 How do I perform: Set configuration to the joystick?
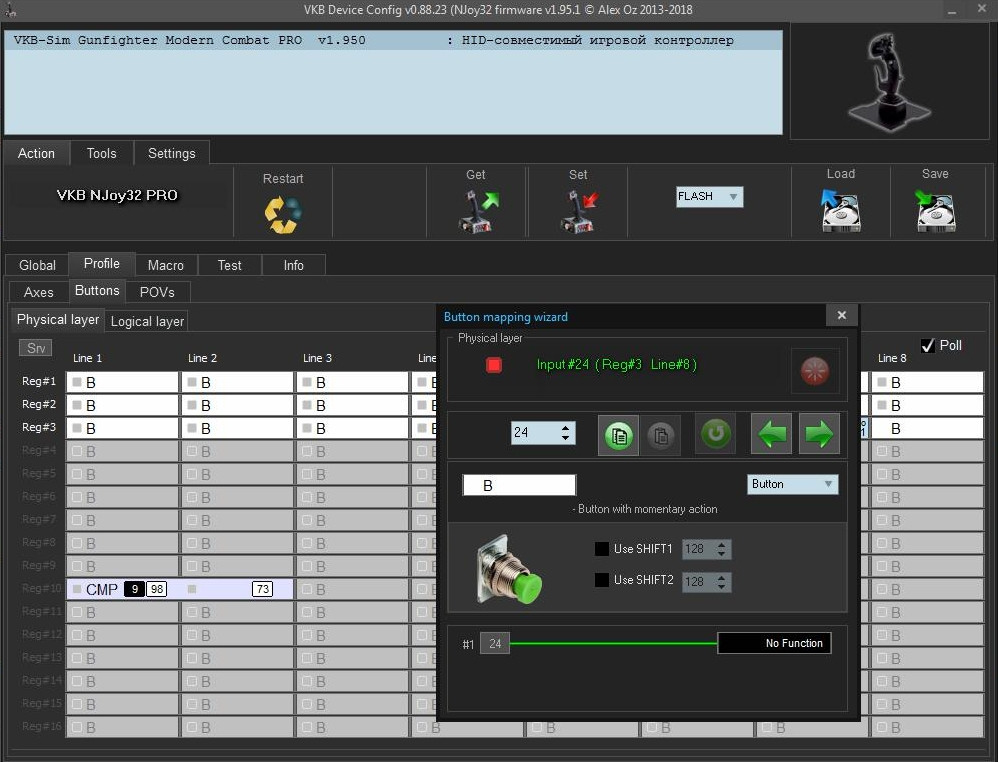(x=579, y=212)
